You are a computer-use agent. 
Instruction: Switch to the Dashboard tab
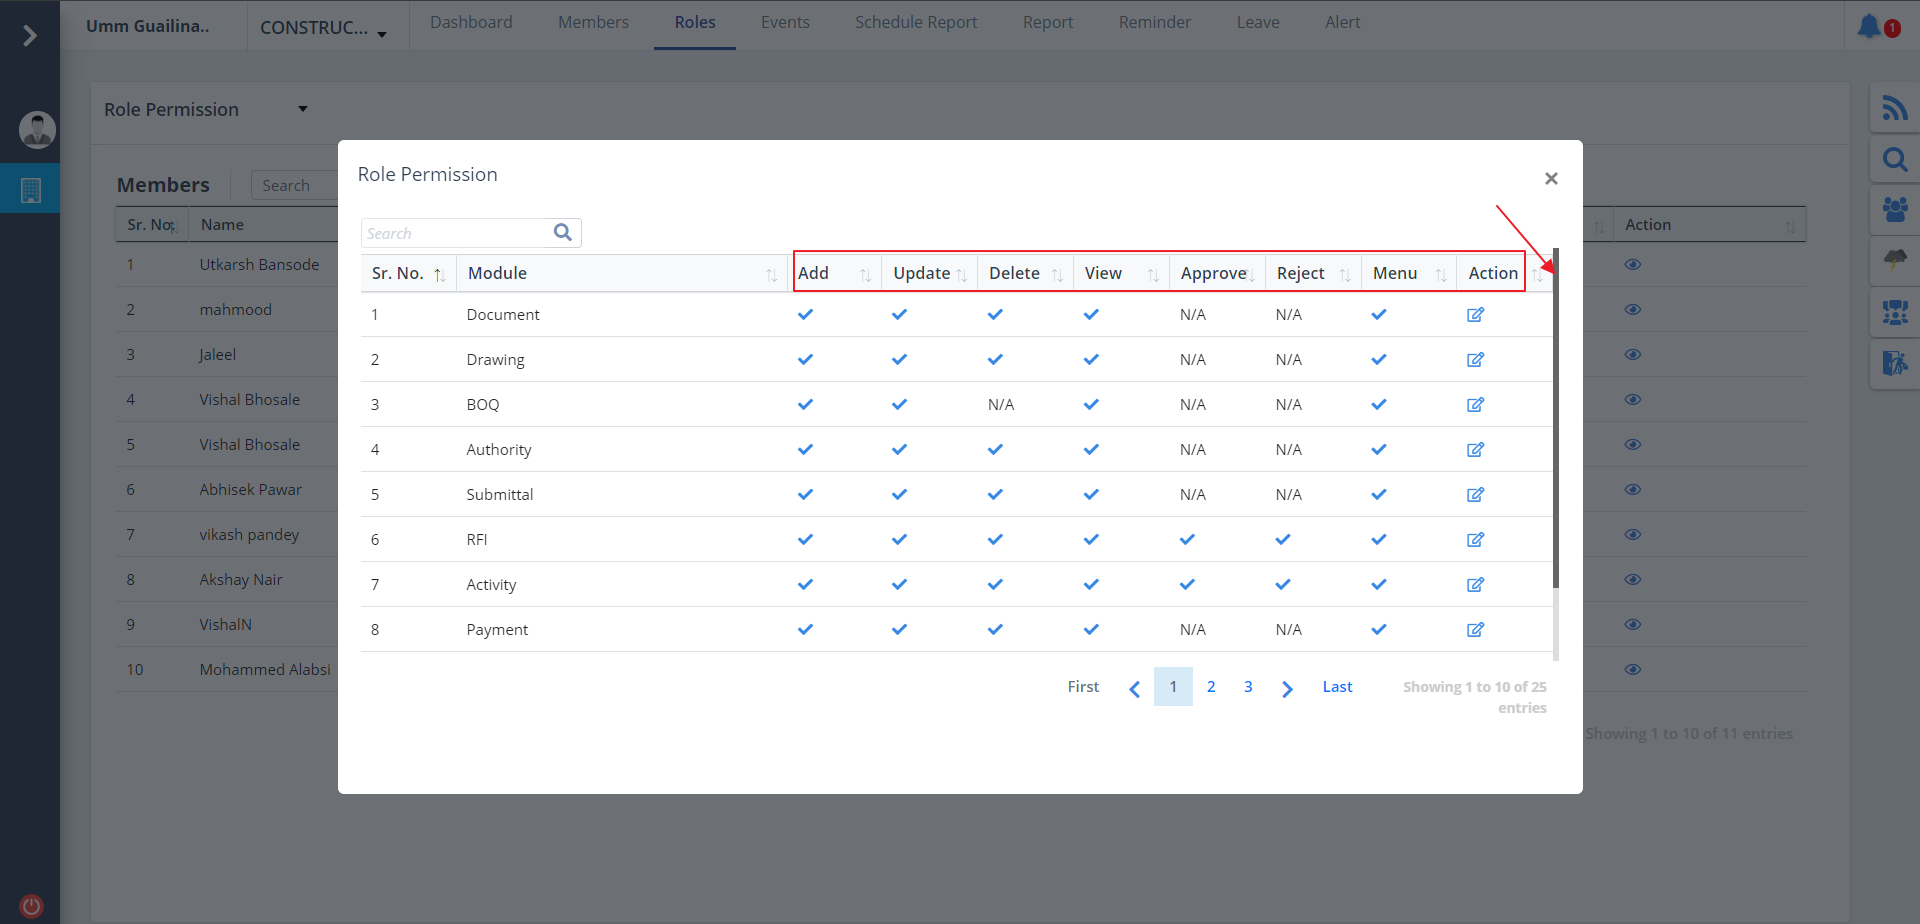[471, 23]
